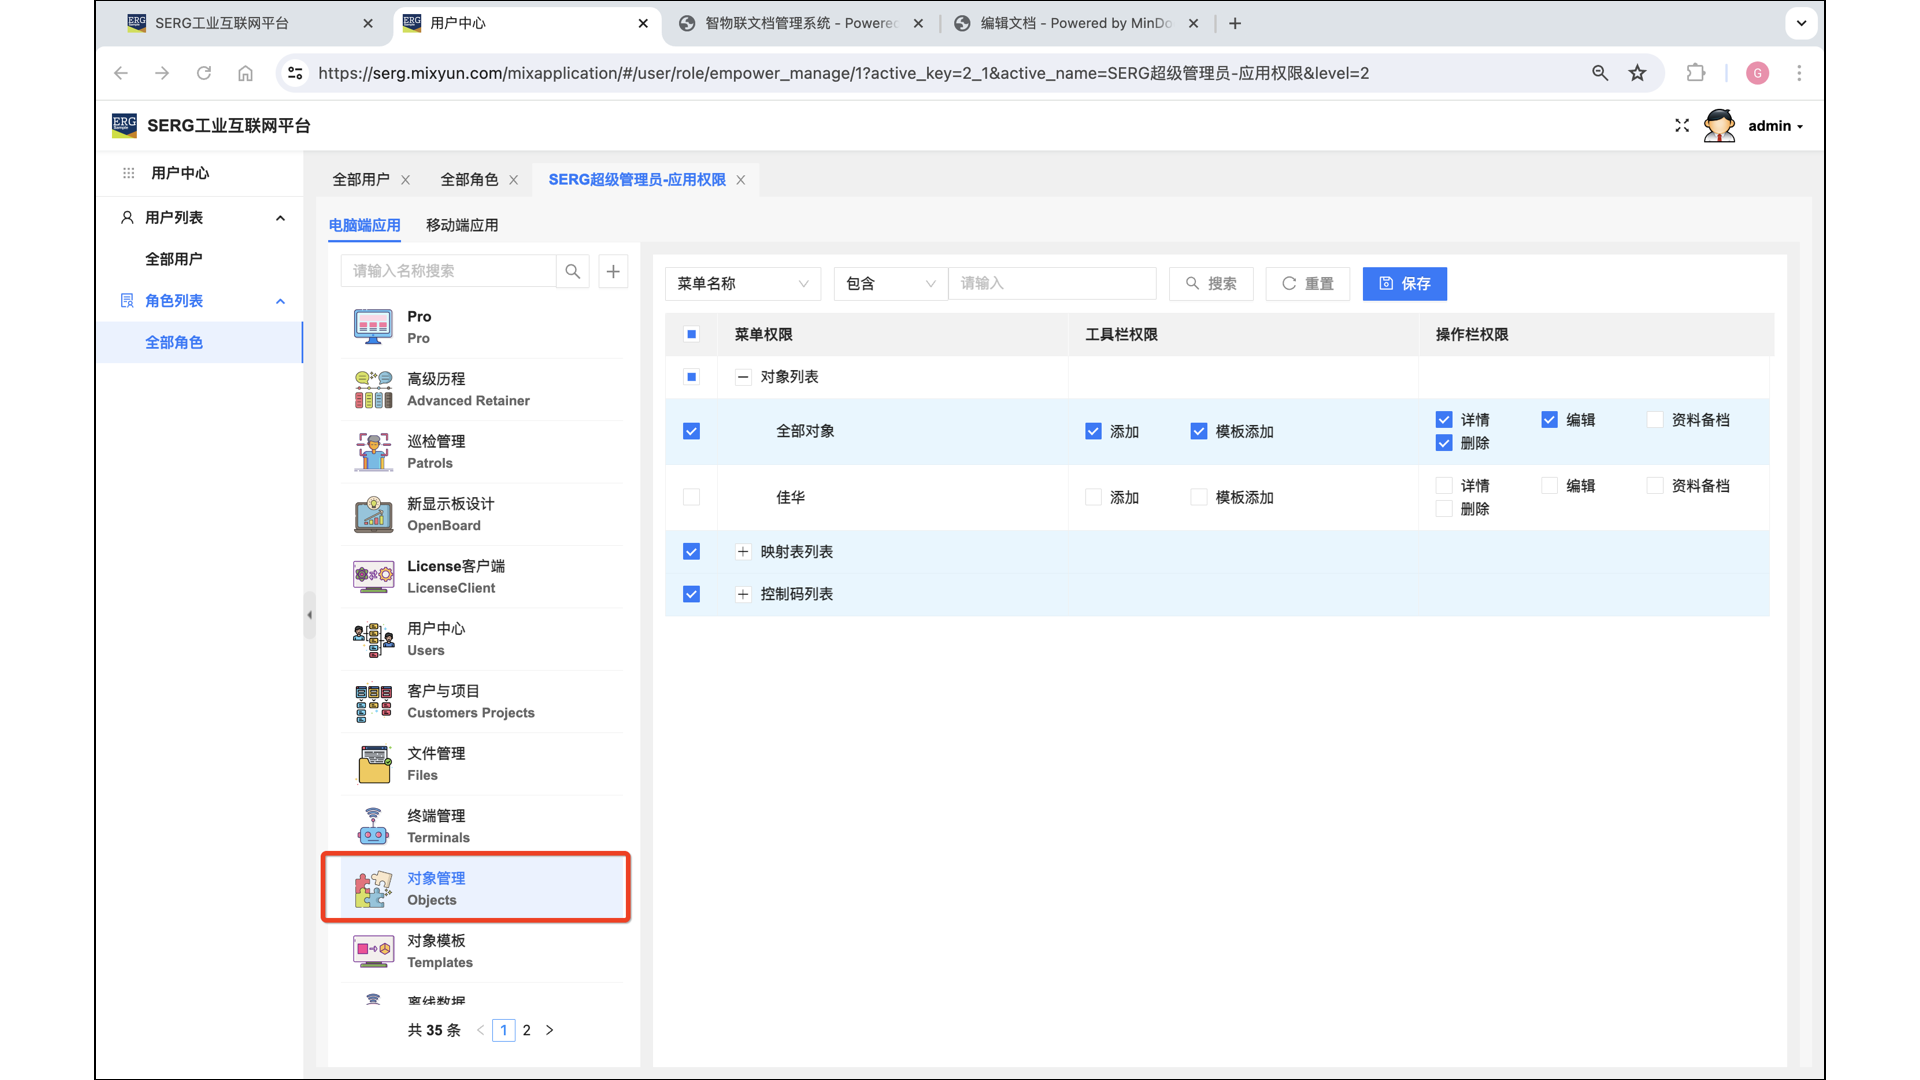Choose the Files folder app icon
The height and width of the screenshot is (1080, 1920).
coord(373,764)
